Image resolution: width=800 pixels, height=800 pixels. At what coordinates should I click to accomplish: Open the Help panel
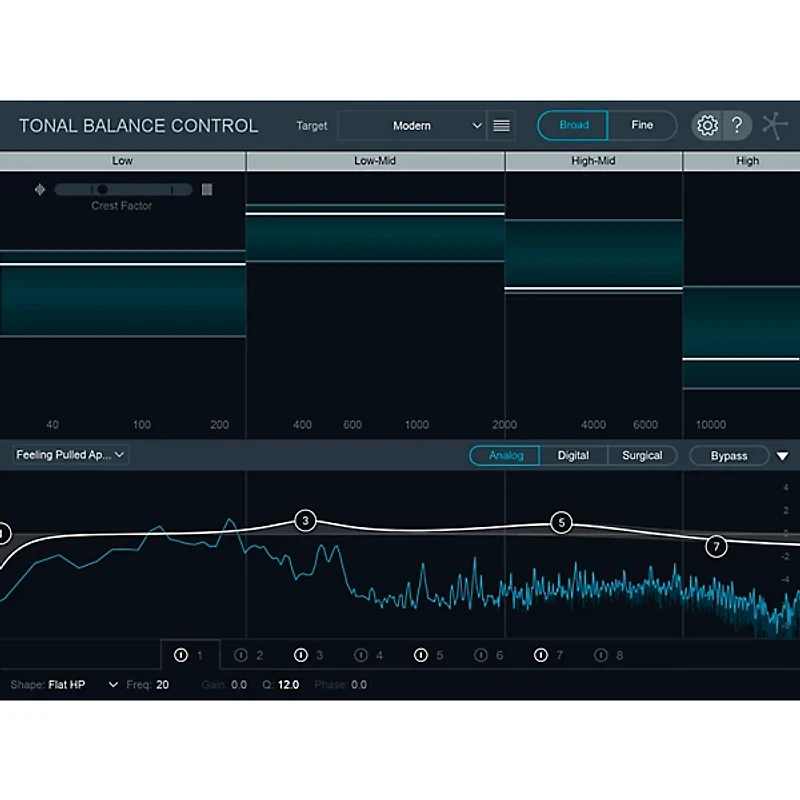(x=737, y=125)
